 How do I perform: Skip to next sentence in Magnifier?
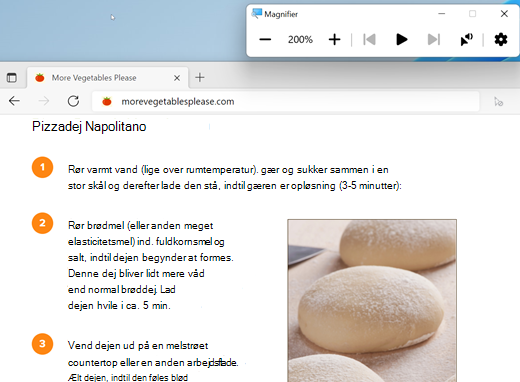[434, 40]
